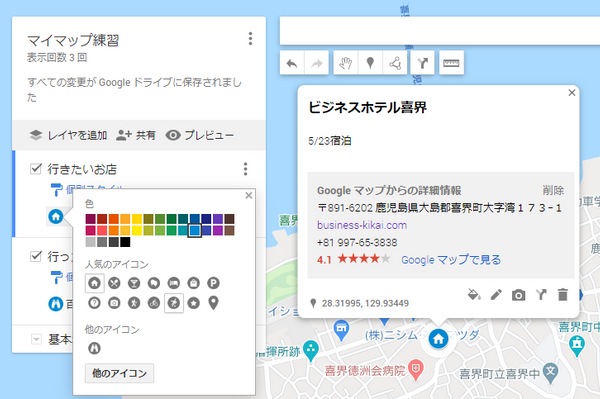Pick the house icon in popular icons
This screenshot has height=399, width=600.
[x=94, y=283]
